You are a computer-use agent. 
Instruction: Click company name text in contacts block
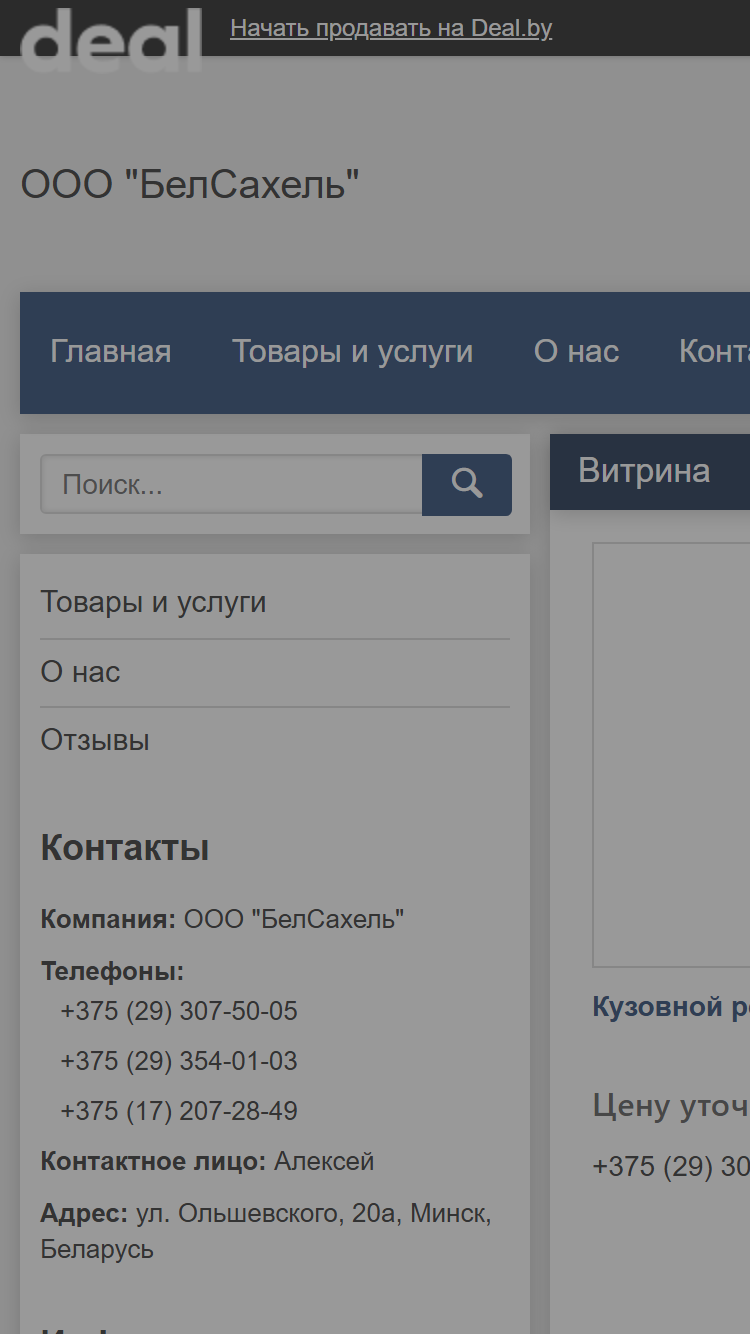(x=294, y=919)
